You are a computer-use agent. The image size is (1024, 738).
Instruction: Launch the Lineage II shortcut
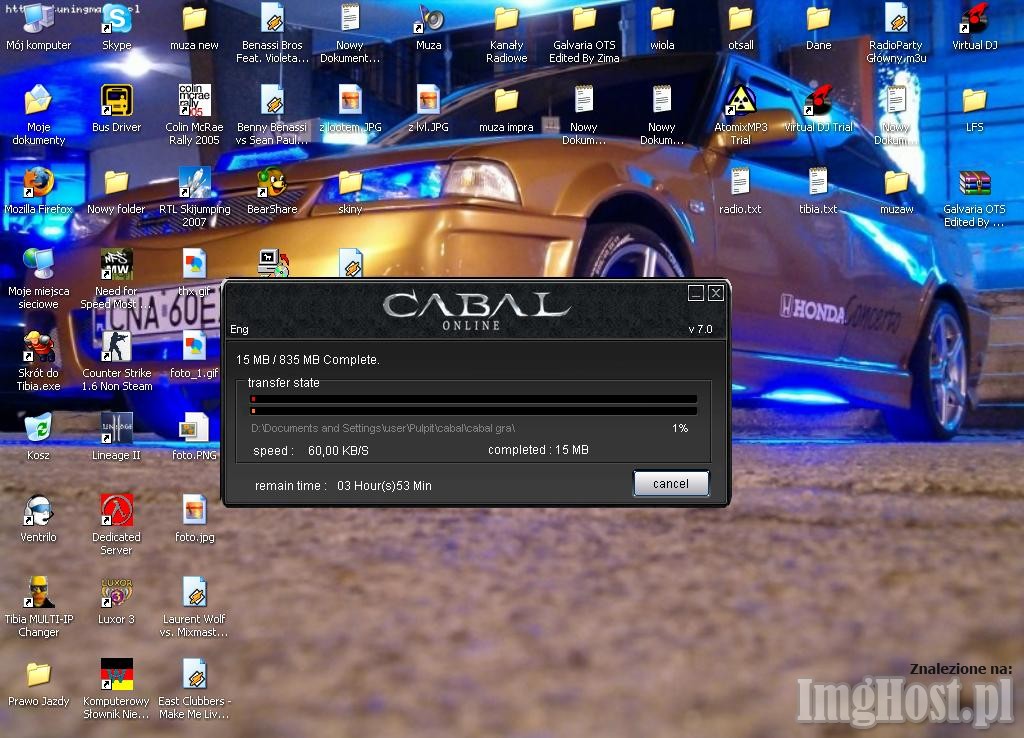click(x=117, y=428)
